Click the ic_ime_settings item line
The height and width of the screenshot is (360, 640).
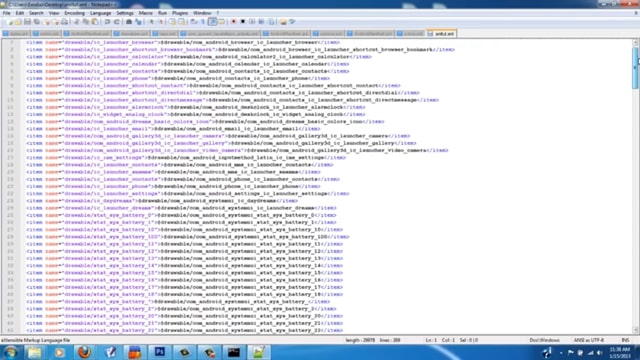(186, 158)
